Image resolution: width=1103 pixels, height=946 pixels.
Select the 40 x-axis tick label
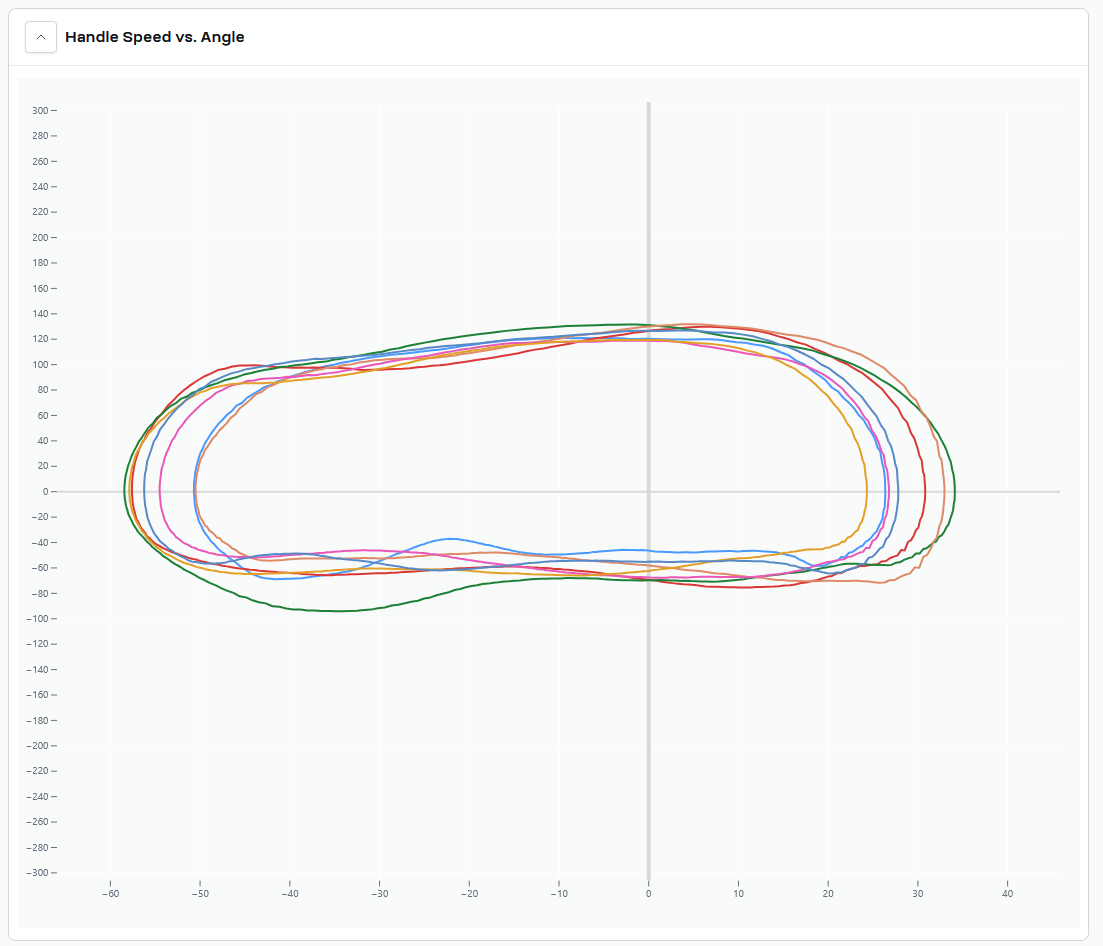pos(1007,894)
